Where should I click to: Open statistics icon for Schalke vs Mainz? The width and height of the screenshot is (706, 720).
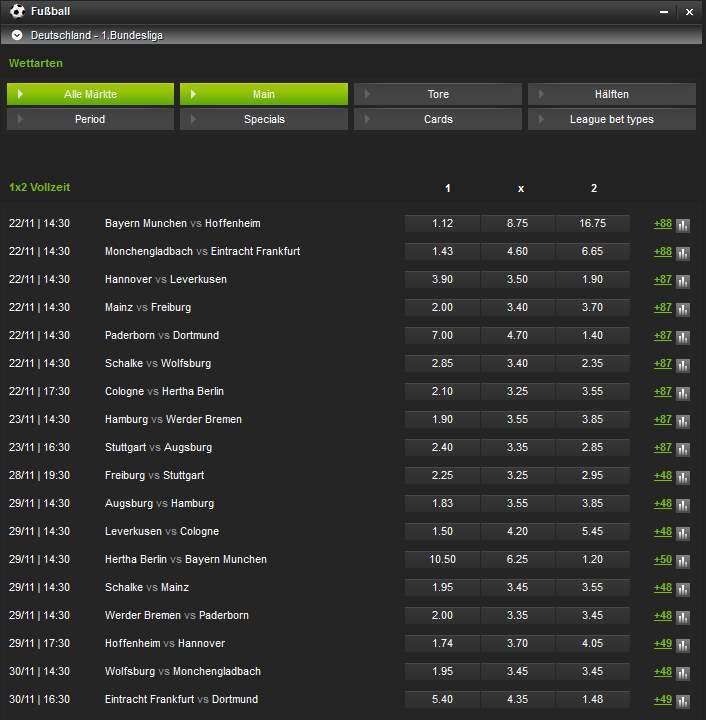click(x=683, y=590)
